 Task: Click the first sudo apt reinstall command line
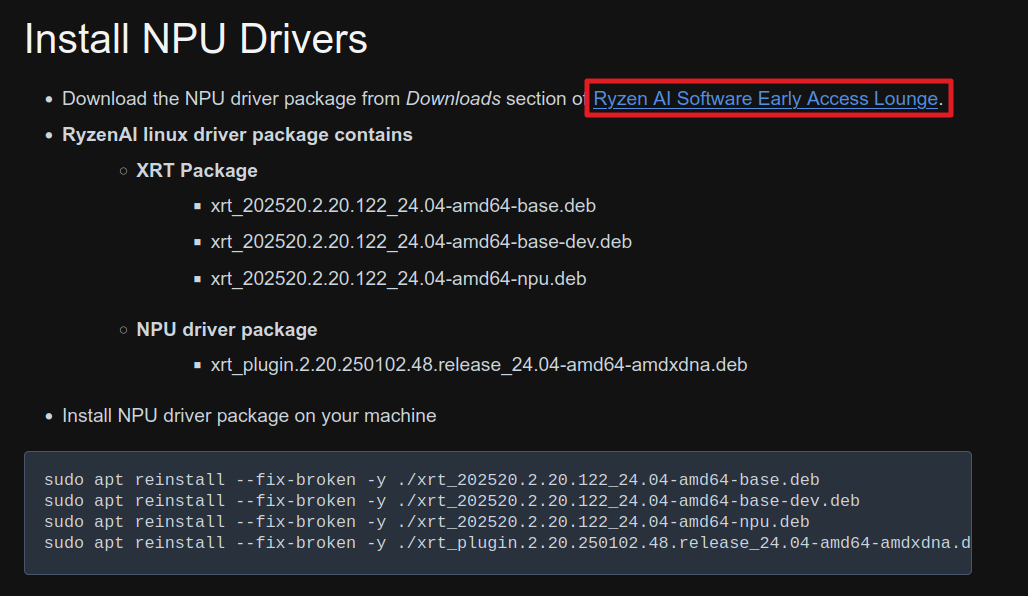(431, 480)
